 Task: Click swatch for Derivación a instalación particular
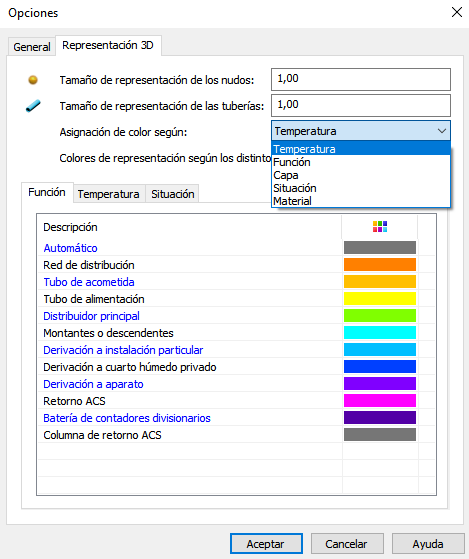380,350
